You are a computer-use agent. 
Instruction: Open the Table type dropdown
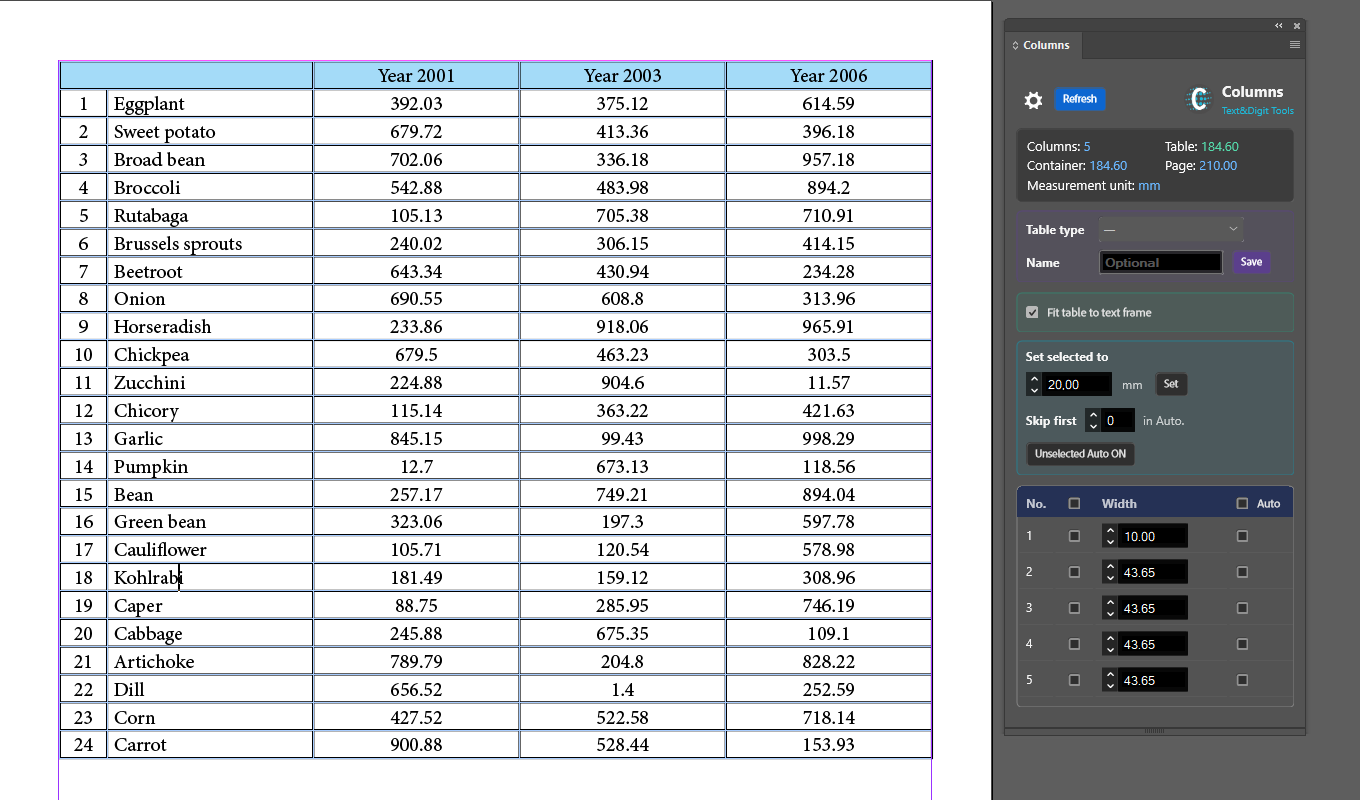tap(1171, 230)
